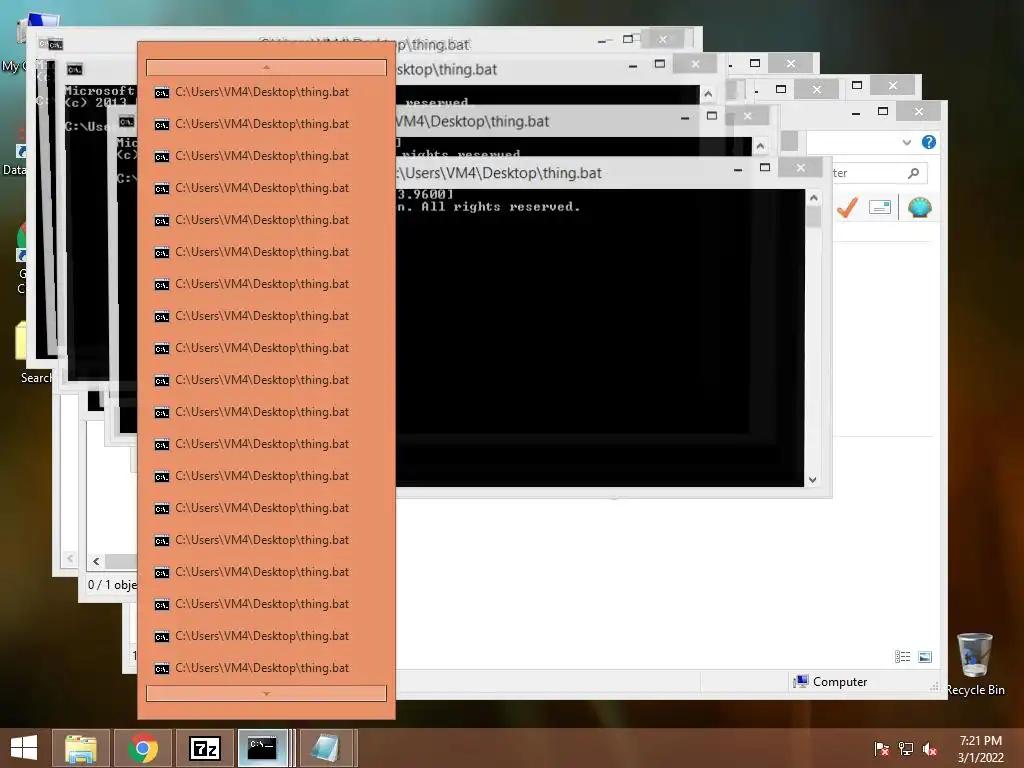Open the Windows Start button
1024x768 pixels.
24,748
